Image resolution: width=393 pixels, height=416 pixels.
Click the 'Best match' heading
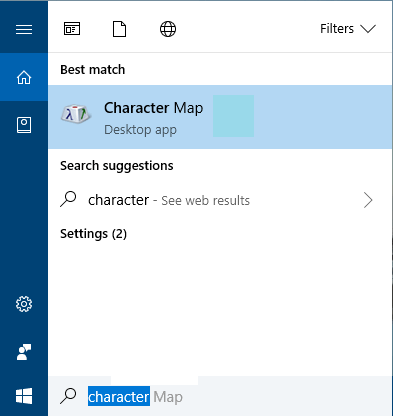[x=93, y=70]
